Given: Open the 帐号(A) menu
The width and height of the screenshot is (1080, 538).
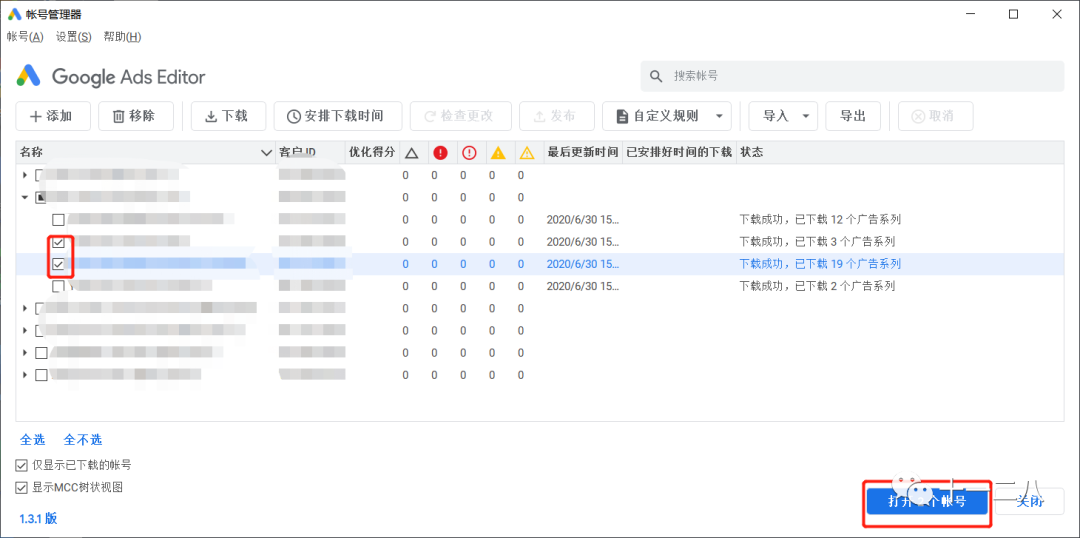Looking at the screenshot, I should pos(25,37).
